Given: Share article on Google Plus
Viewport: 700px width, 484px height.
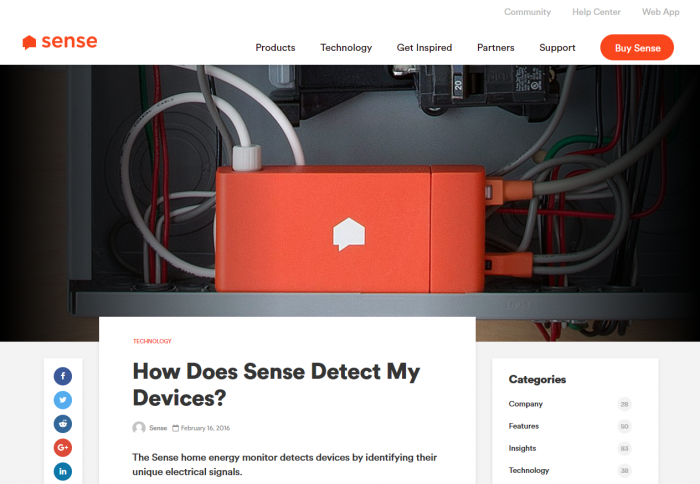Looking at the screenshot, I should click(63, 447).
